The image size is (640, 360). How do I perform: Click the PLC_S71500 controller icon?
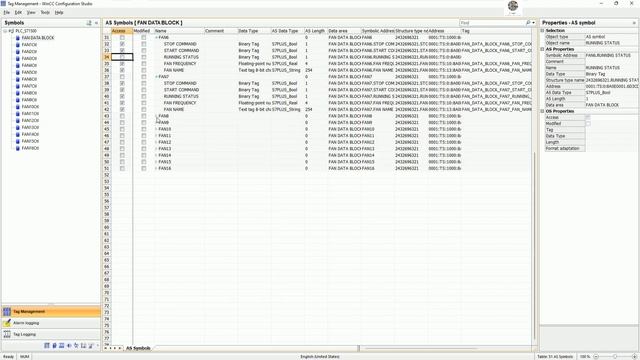[11, 31]
